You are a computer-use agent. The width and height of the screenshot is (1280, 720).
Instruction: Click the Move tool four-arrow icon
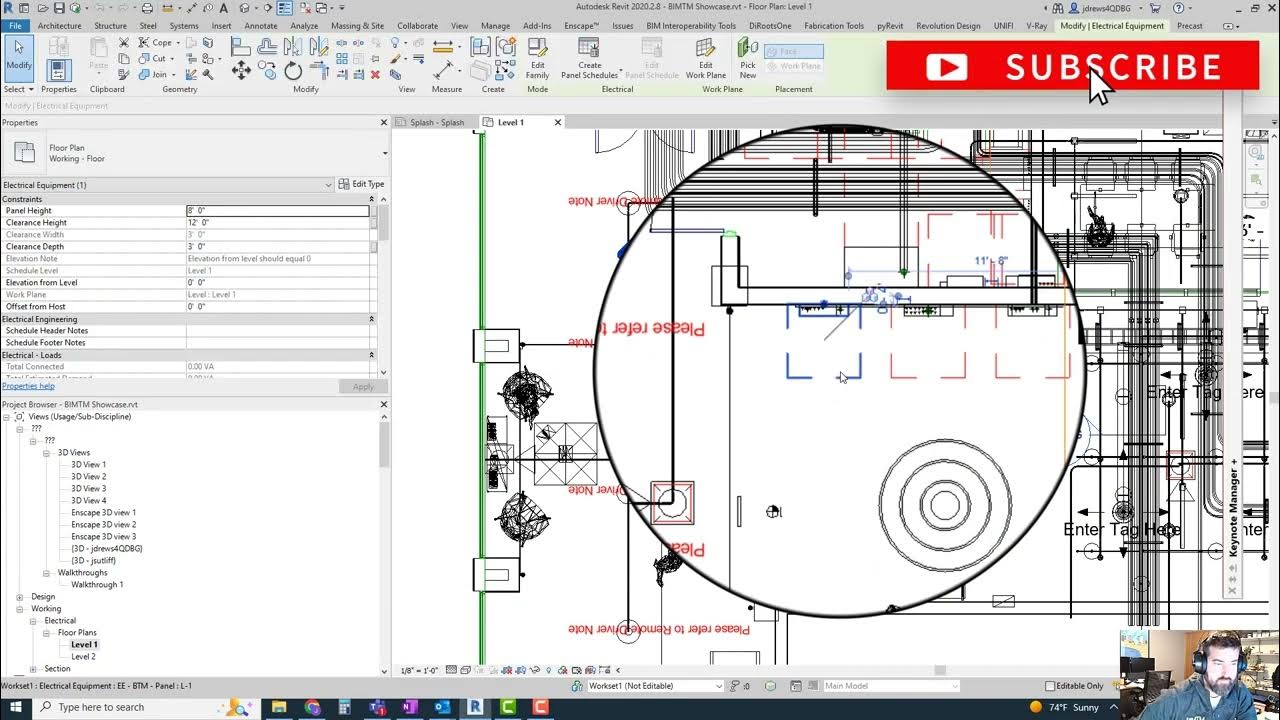click(x=241, y=69)
